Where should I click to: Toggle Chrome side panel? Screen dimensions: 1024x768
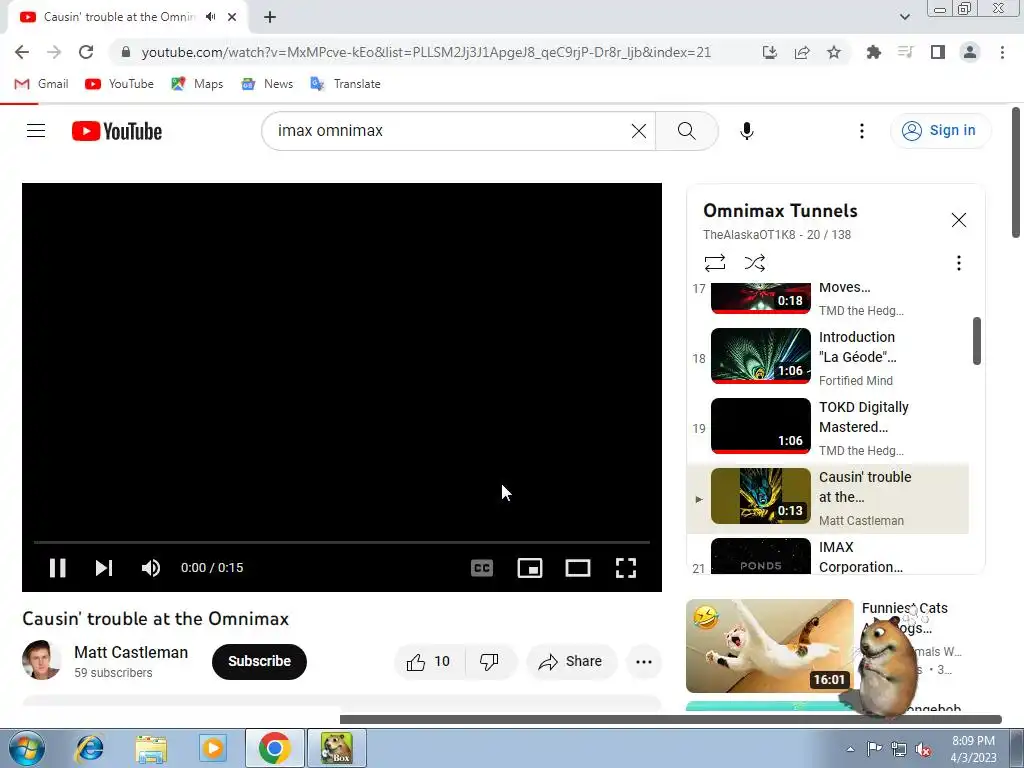pos(938,52)
